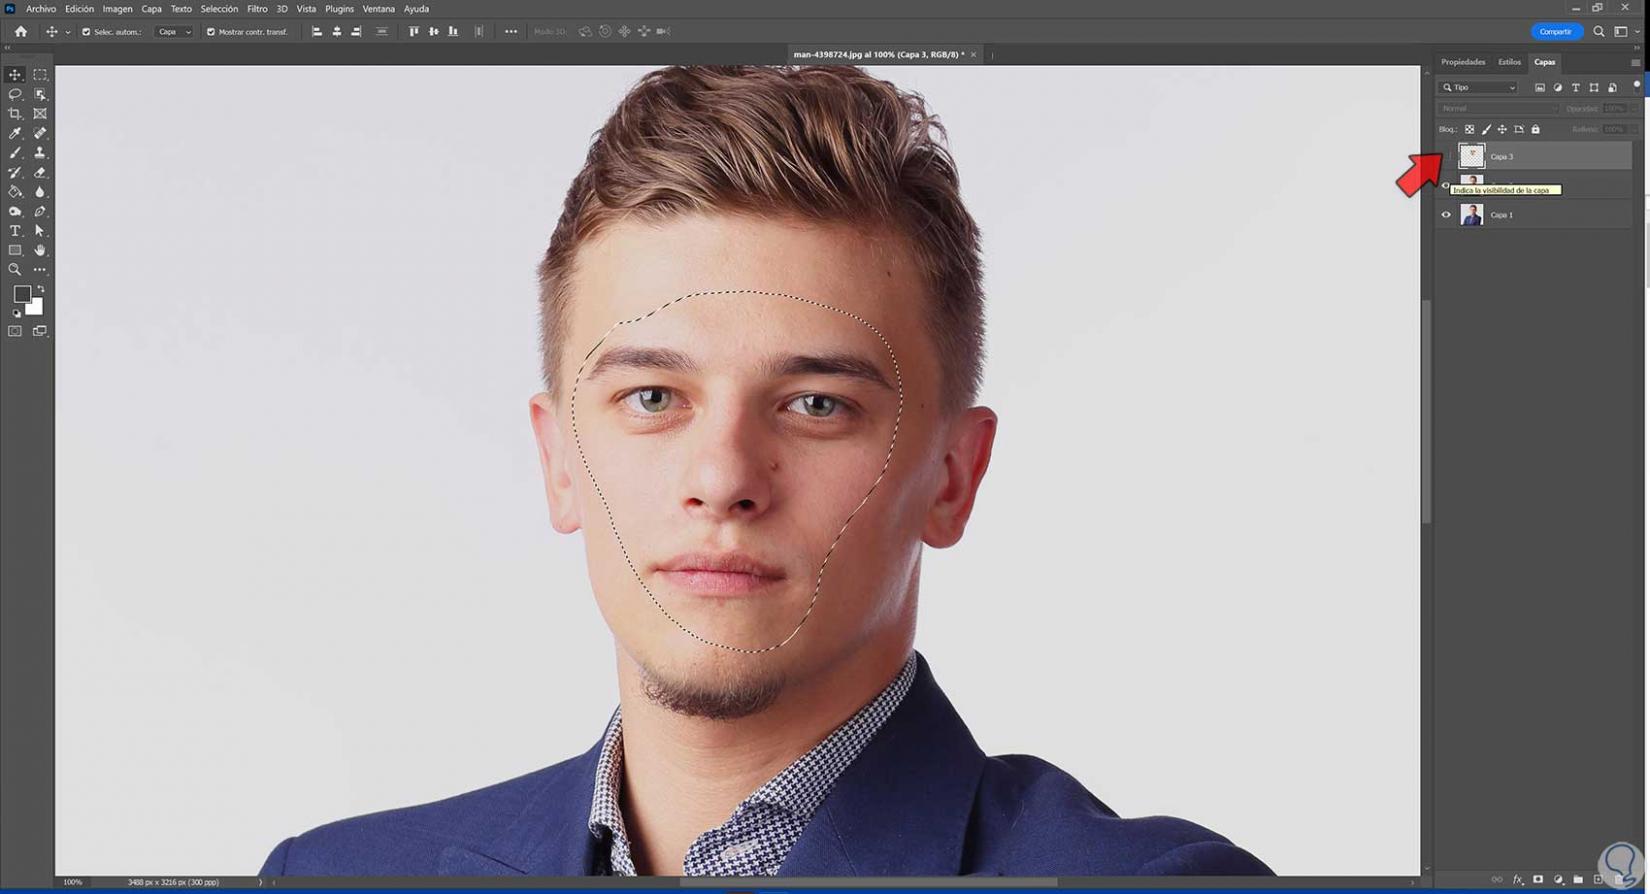This screenshot has height=894, width=1650.
Task: Switch to the Propiedades tab
Action: tap(1463, 62)
